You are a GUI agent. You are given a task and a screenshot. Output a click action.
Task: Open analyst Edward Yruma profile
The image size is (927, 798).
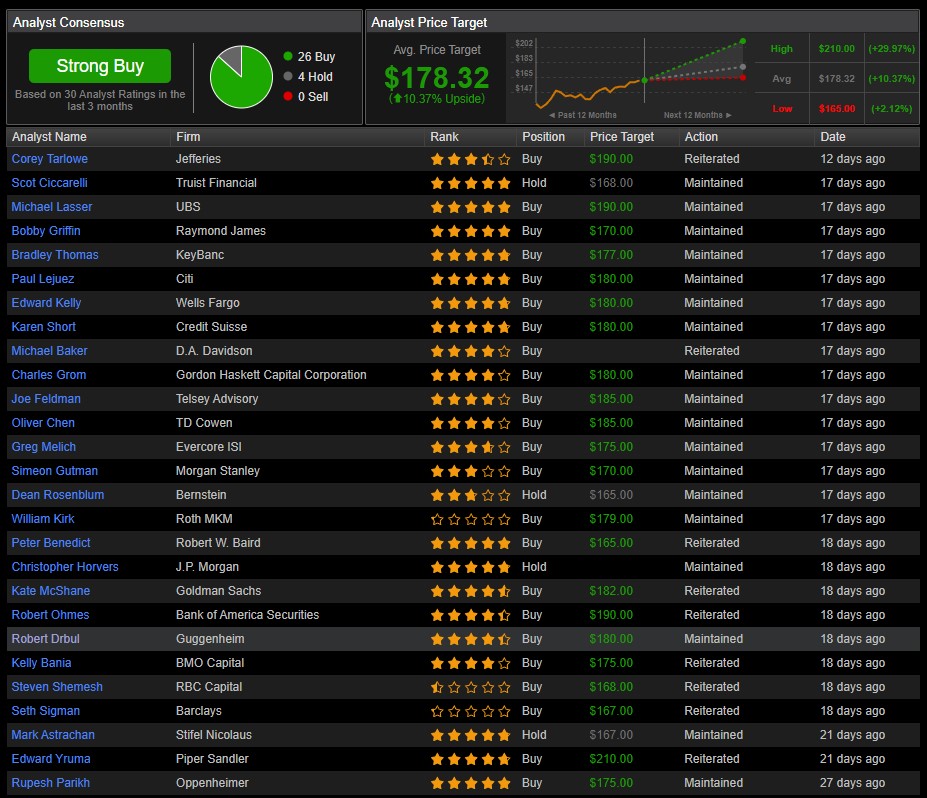(x=51, y=758)
